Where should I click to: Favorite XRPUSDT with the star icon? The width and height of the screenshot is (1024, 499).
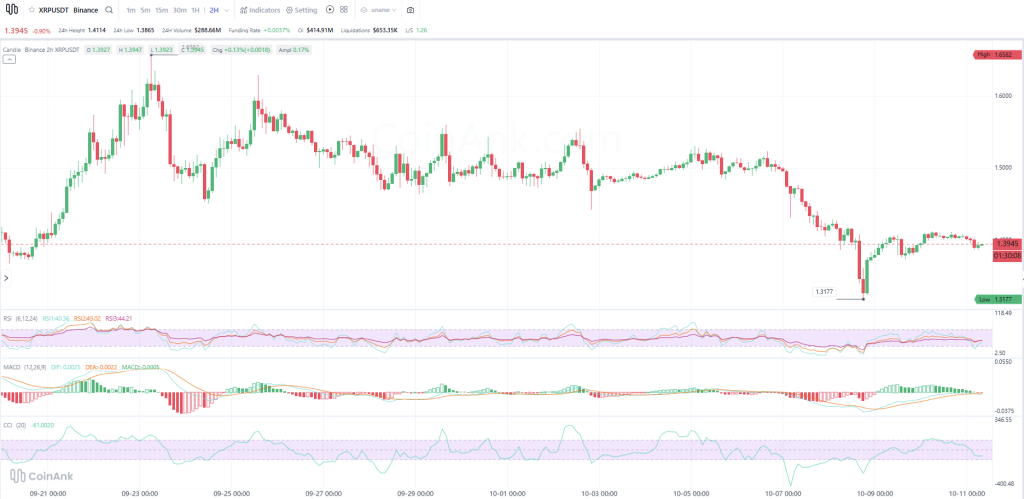point(31,10)
